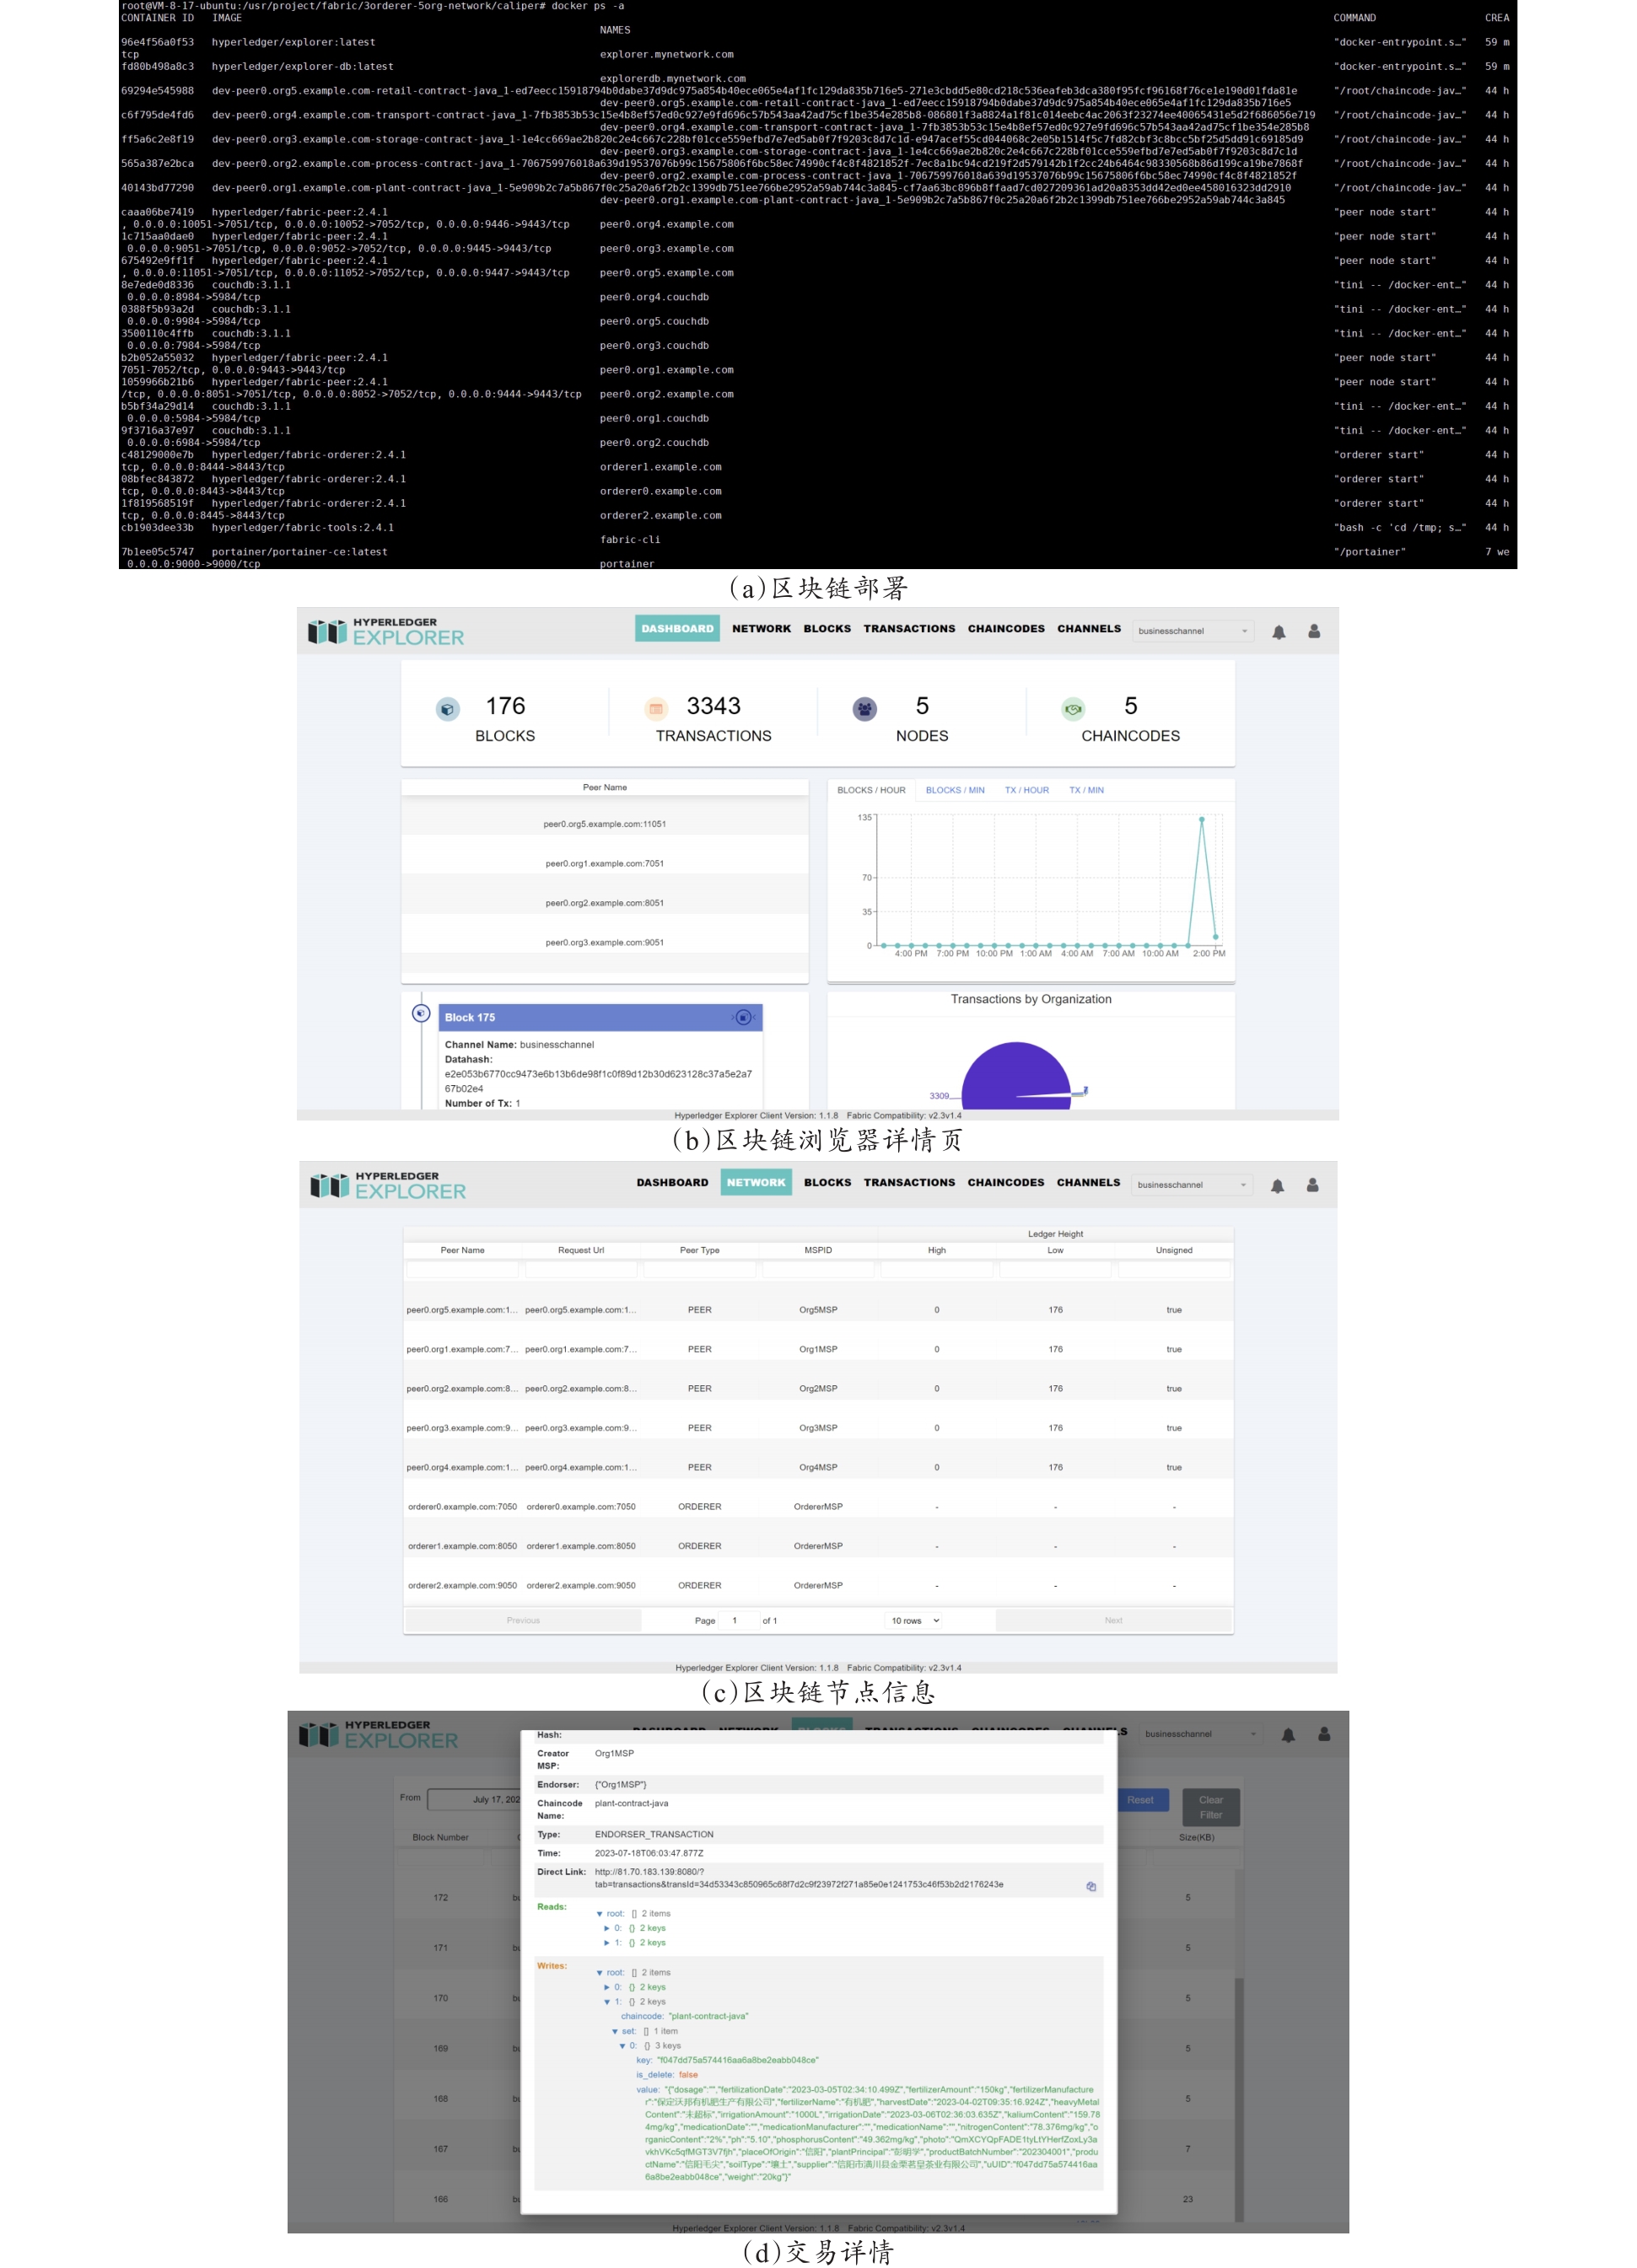This screenshot has height=2268, width=1637.
Task: Switch the chart to TX / MIN
Action: 1086,790
